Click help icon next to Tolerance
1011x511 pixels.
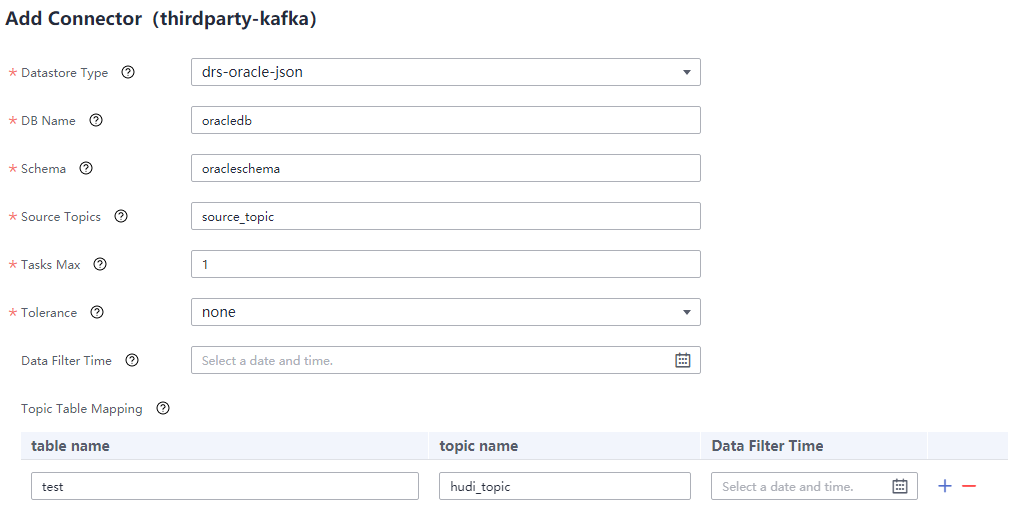click(x=97, y=312)
